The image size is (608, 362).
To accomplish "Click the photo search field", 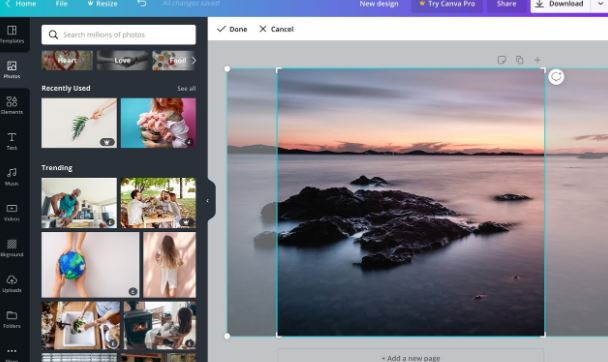I will point(119,35).
